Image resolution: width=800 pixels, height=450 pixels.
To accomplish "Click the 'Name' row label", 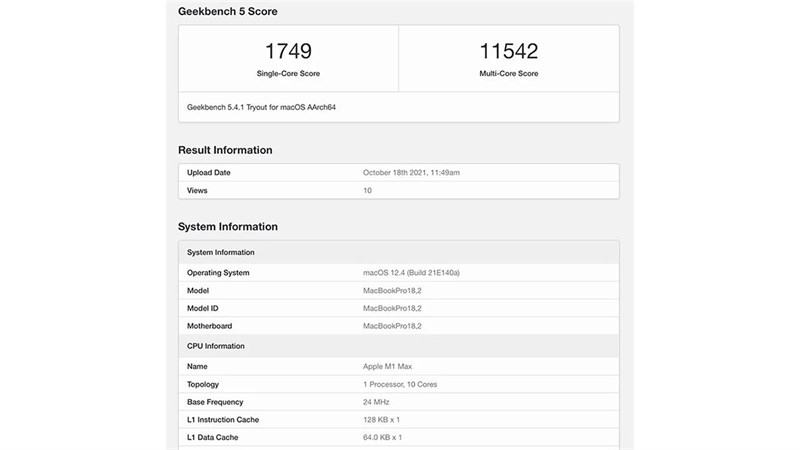I will (x=197, y=366).
